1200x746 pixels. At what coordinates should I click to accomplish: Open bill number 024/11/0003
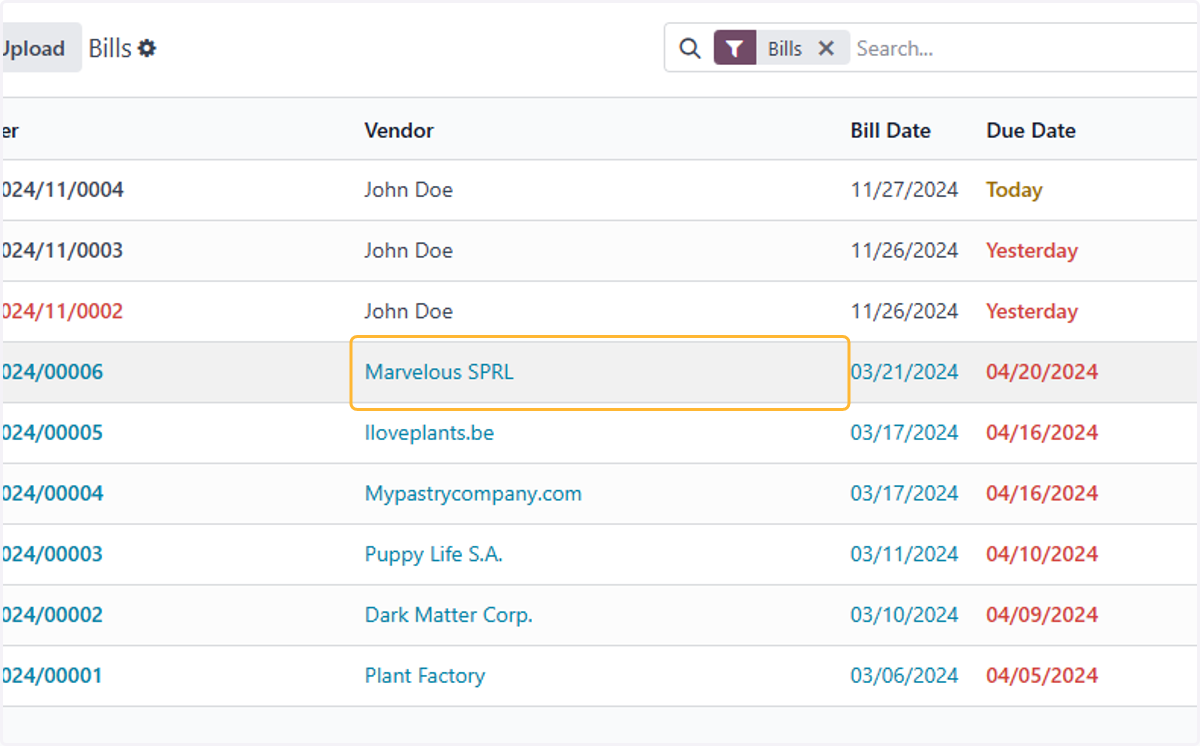click(x=62, y=250)
